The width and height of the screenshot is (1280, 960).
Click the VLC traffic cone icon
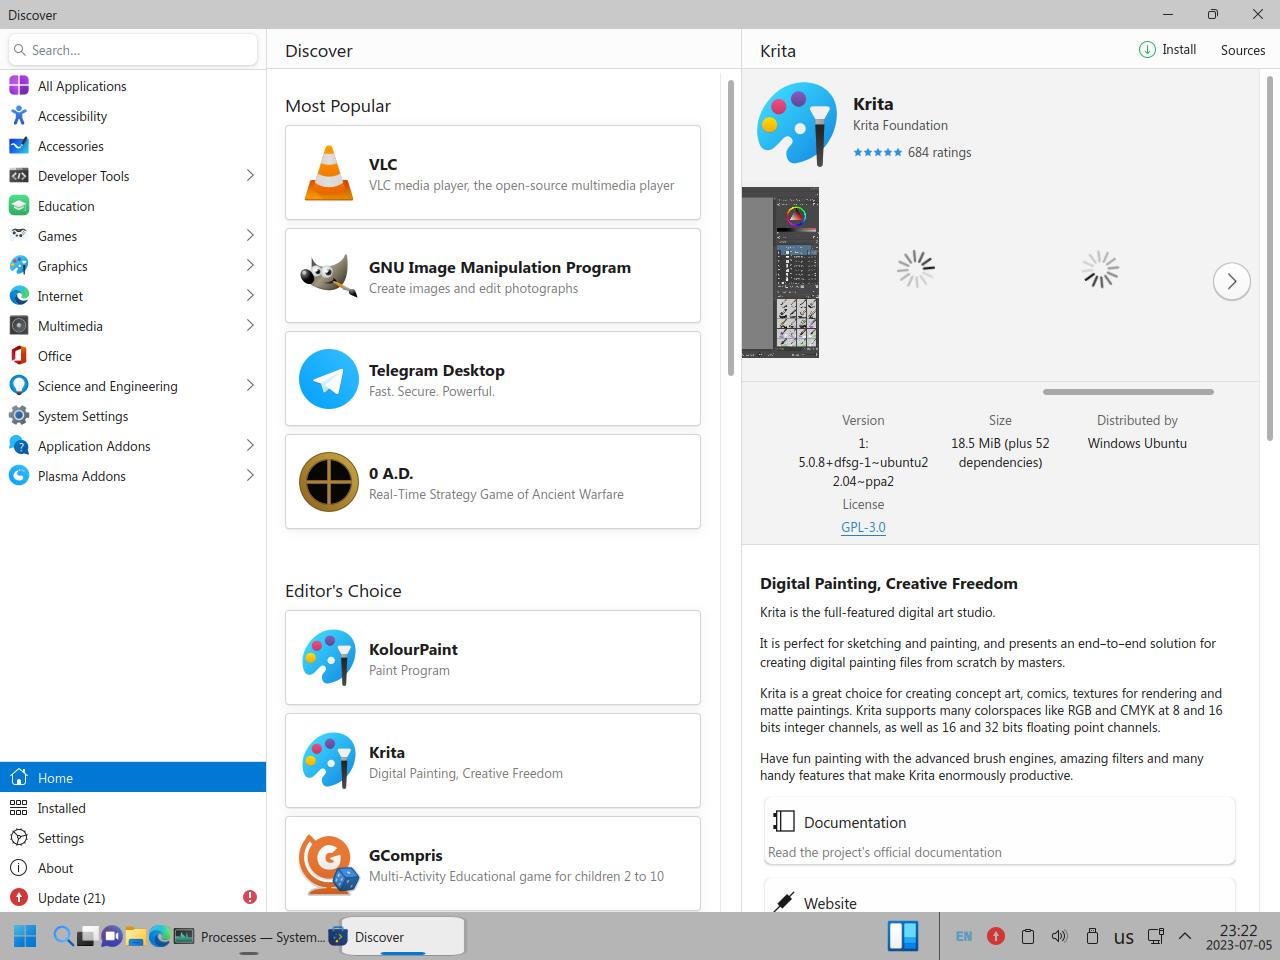point(328,173)
